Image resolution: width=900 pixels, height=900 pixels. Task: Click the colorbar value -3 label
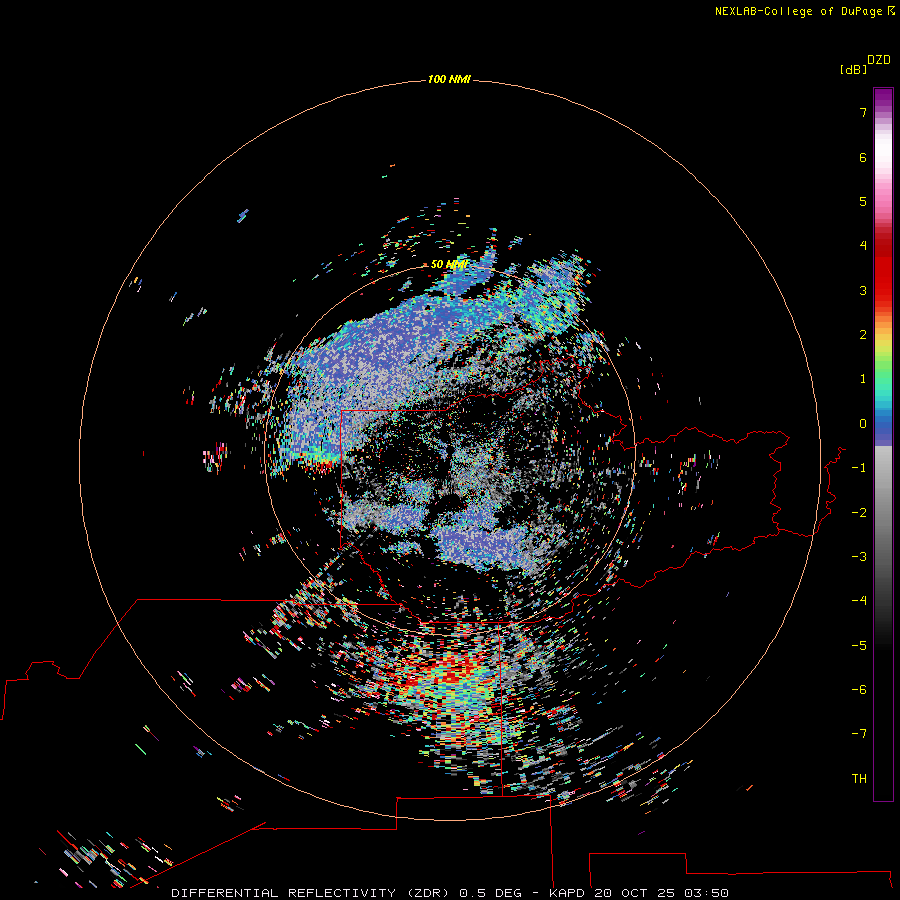point(859,557)
